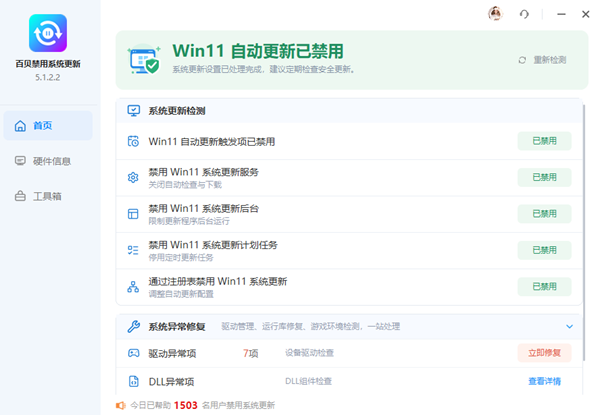The image size is (600, 415).
Task: Click the 1503 user count text
Action: (186, 405)
